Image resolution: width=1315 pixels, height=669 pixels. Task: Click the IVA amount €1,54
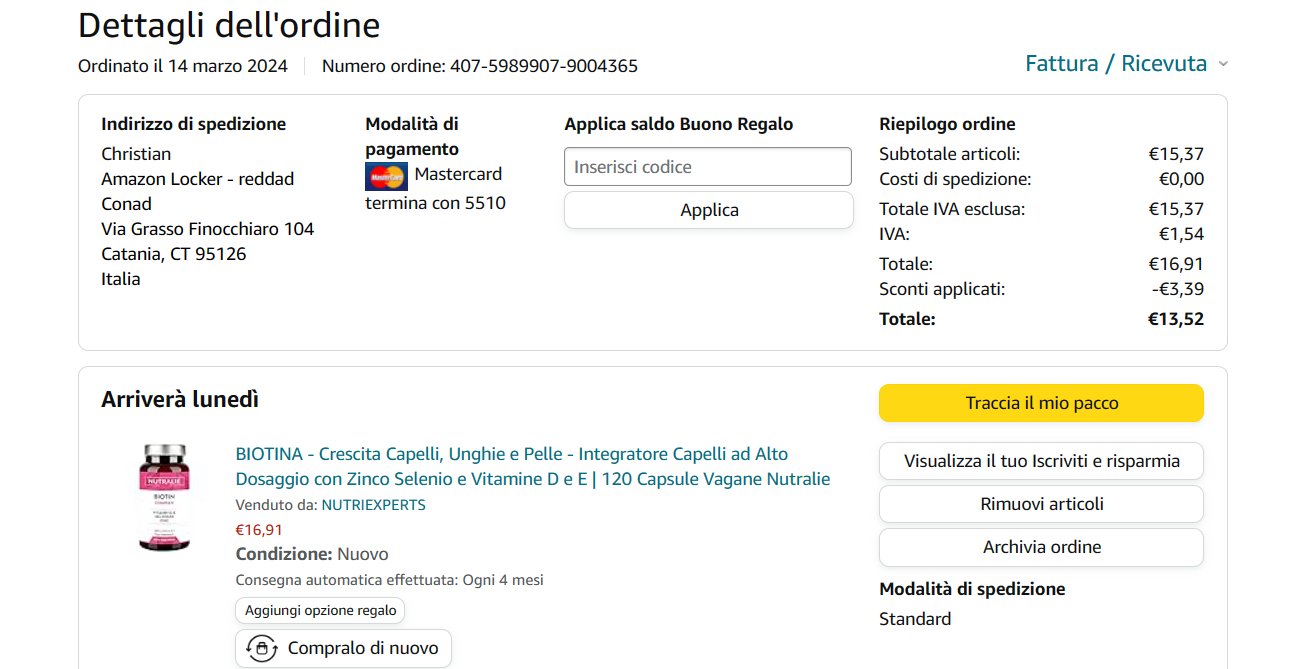[x=1181, y=234]
